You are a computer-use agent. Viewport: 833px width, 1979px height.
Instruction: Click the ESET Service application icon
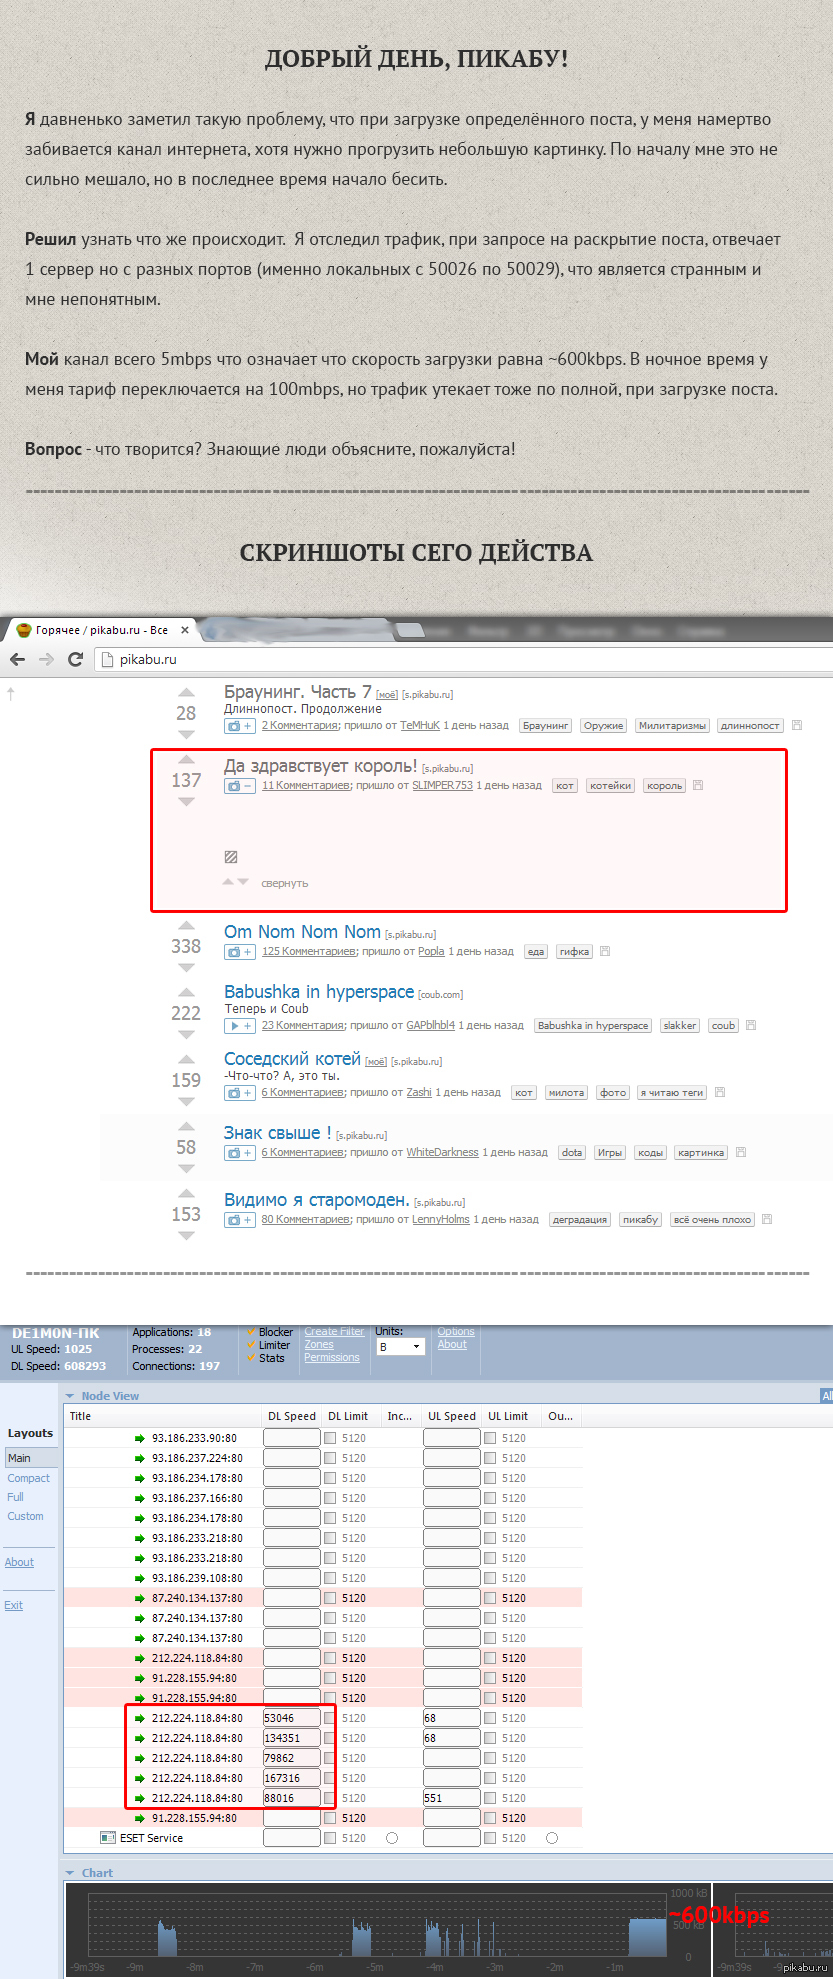point(108,1838)
